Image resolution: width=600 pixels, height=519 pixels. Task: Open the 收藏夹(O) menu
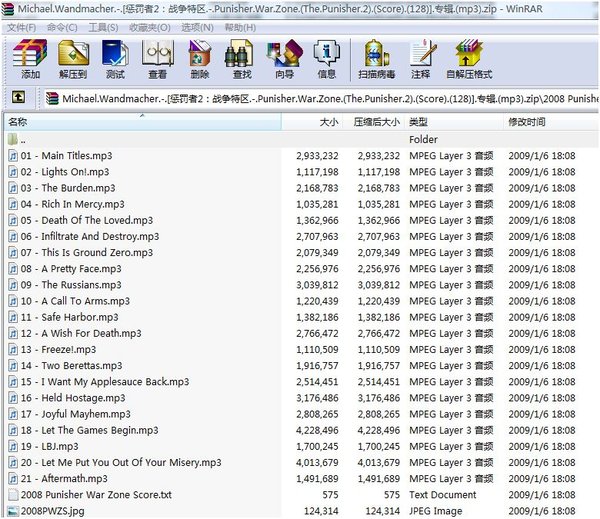coord(150,28)
